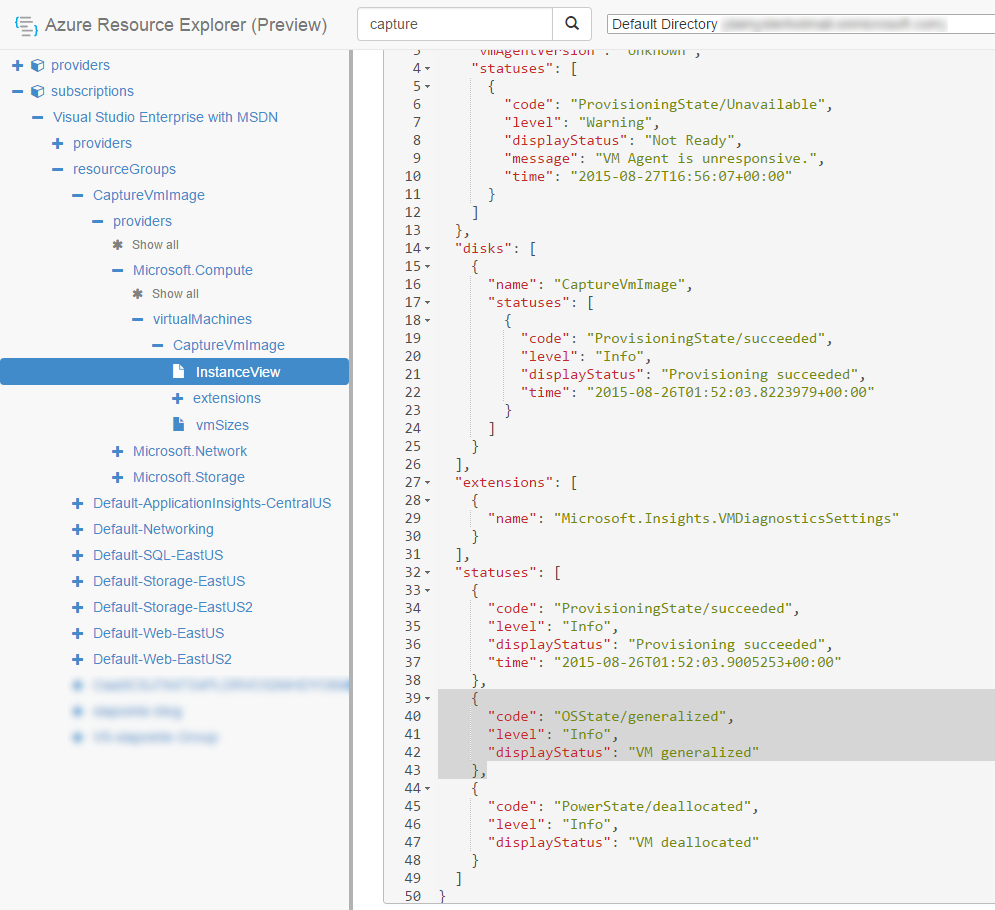
Task: Open the virtualMachines link
Action: pos(202,319)
